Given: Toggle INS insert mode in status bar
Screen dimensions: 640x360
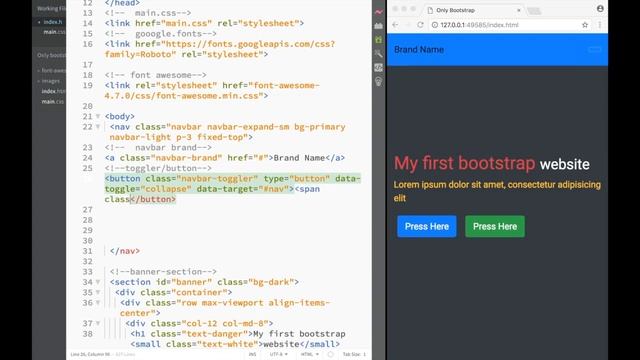Looking at the screenshot, I should pyautogui.click(x=252, y=354).
